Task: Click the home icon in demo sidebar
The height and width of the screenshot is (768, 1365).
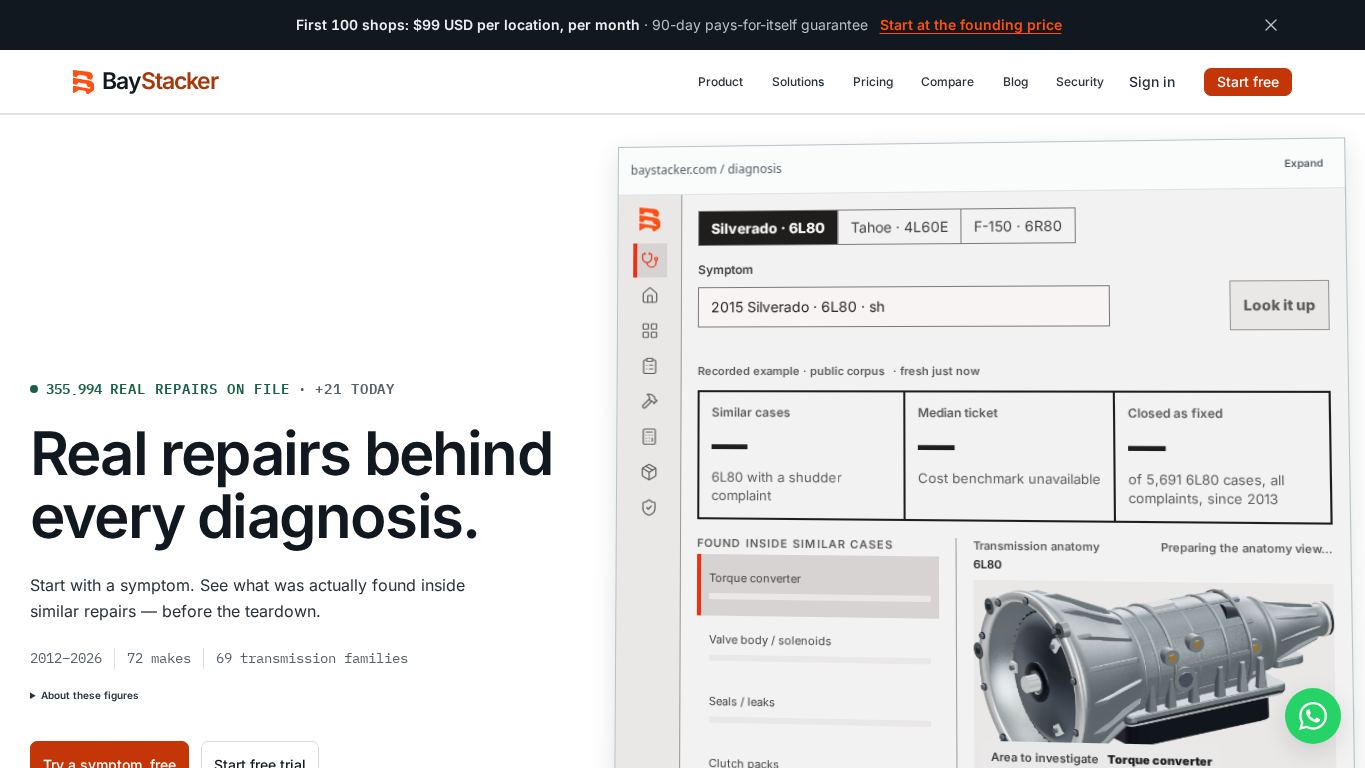Action: coord(650,295)
